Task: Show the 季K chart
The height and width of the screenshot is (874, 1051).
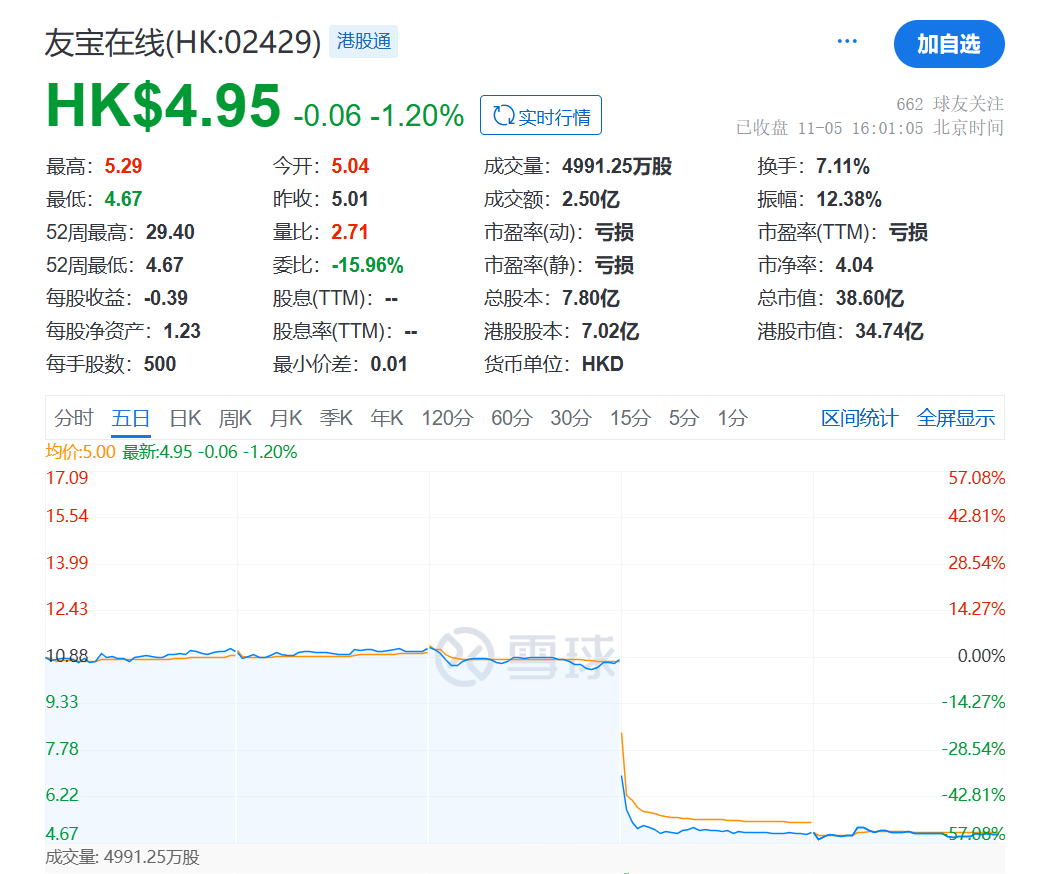Action: tap(336, 418)
